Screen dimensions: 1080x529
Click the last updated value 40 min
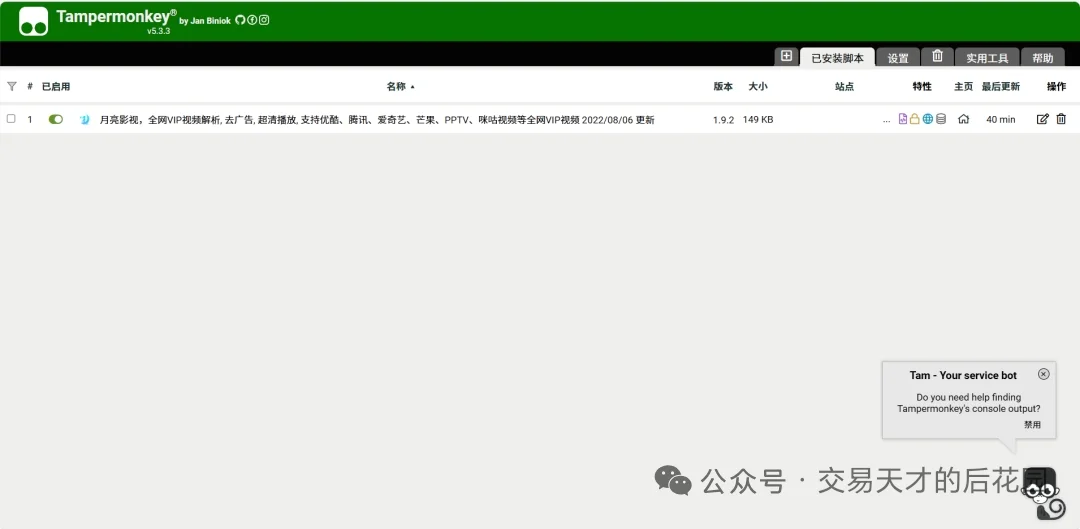[x=1001, y=120]
